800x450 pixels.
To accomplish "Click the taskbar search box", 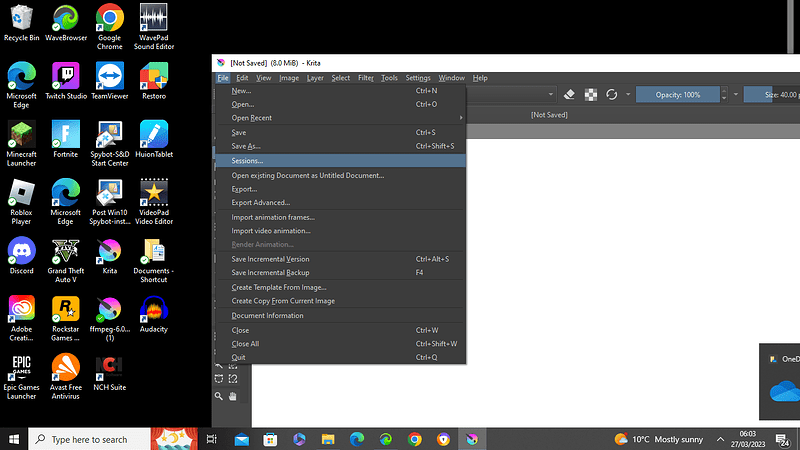I will pyautogui.click(x=89, y=439).
